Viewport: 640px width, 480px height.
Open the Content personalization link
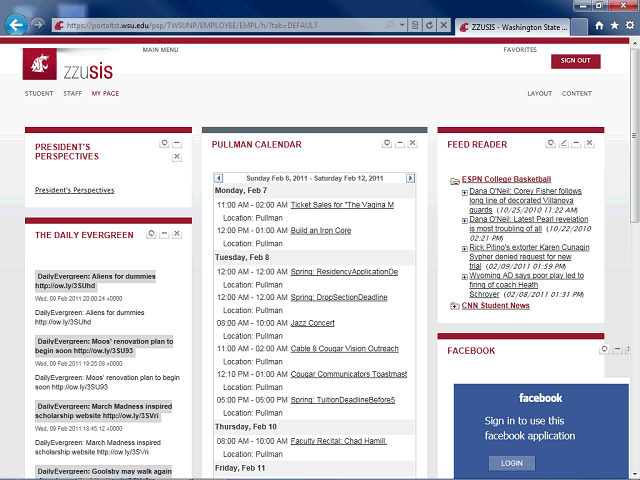pyautogui.click(x=577, y=93)
